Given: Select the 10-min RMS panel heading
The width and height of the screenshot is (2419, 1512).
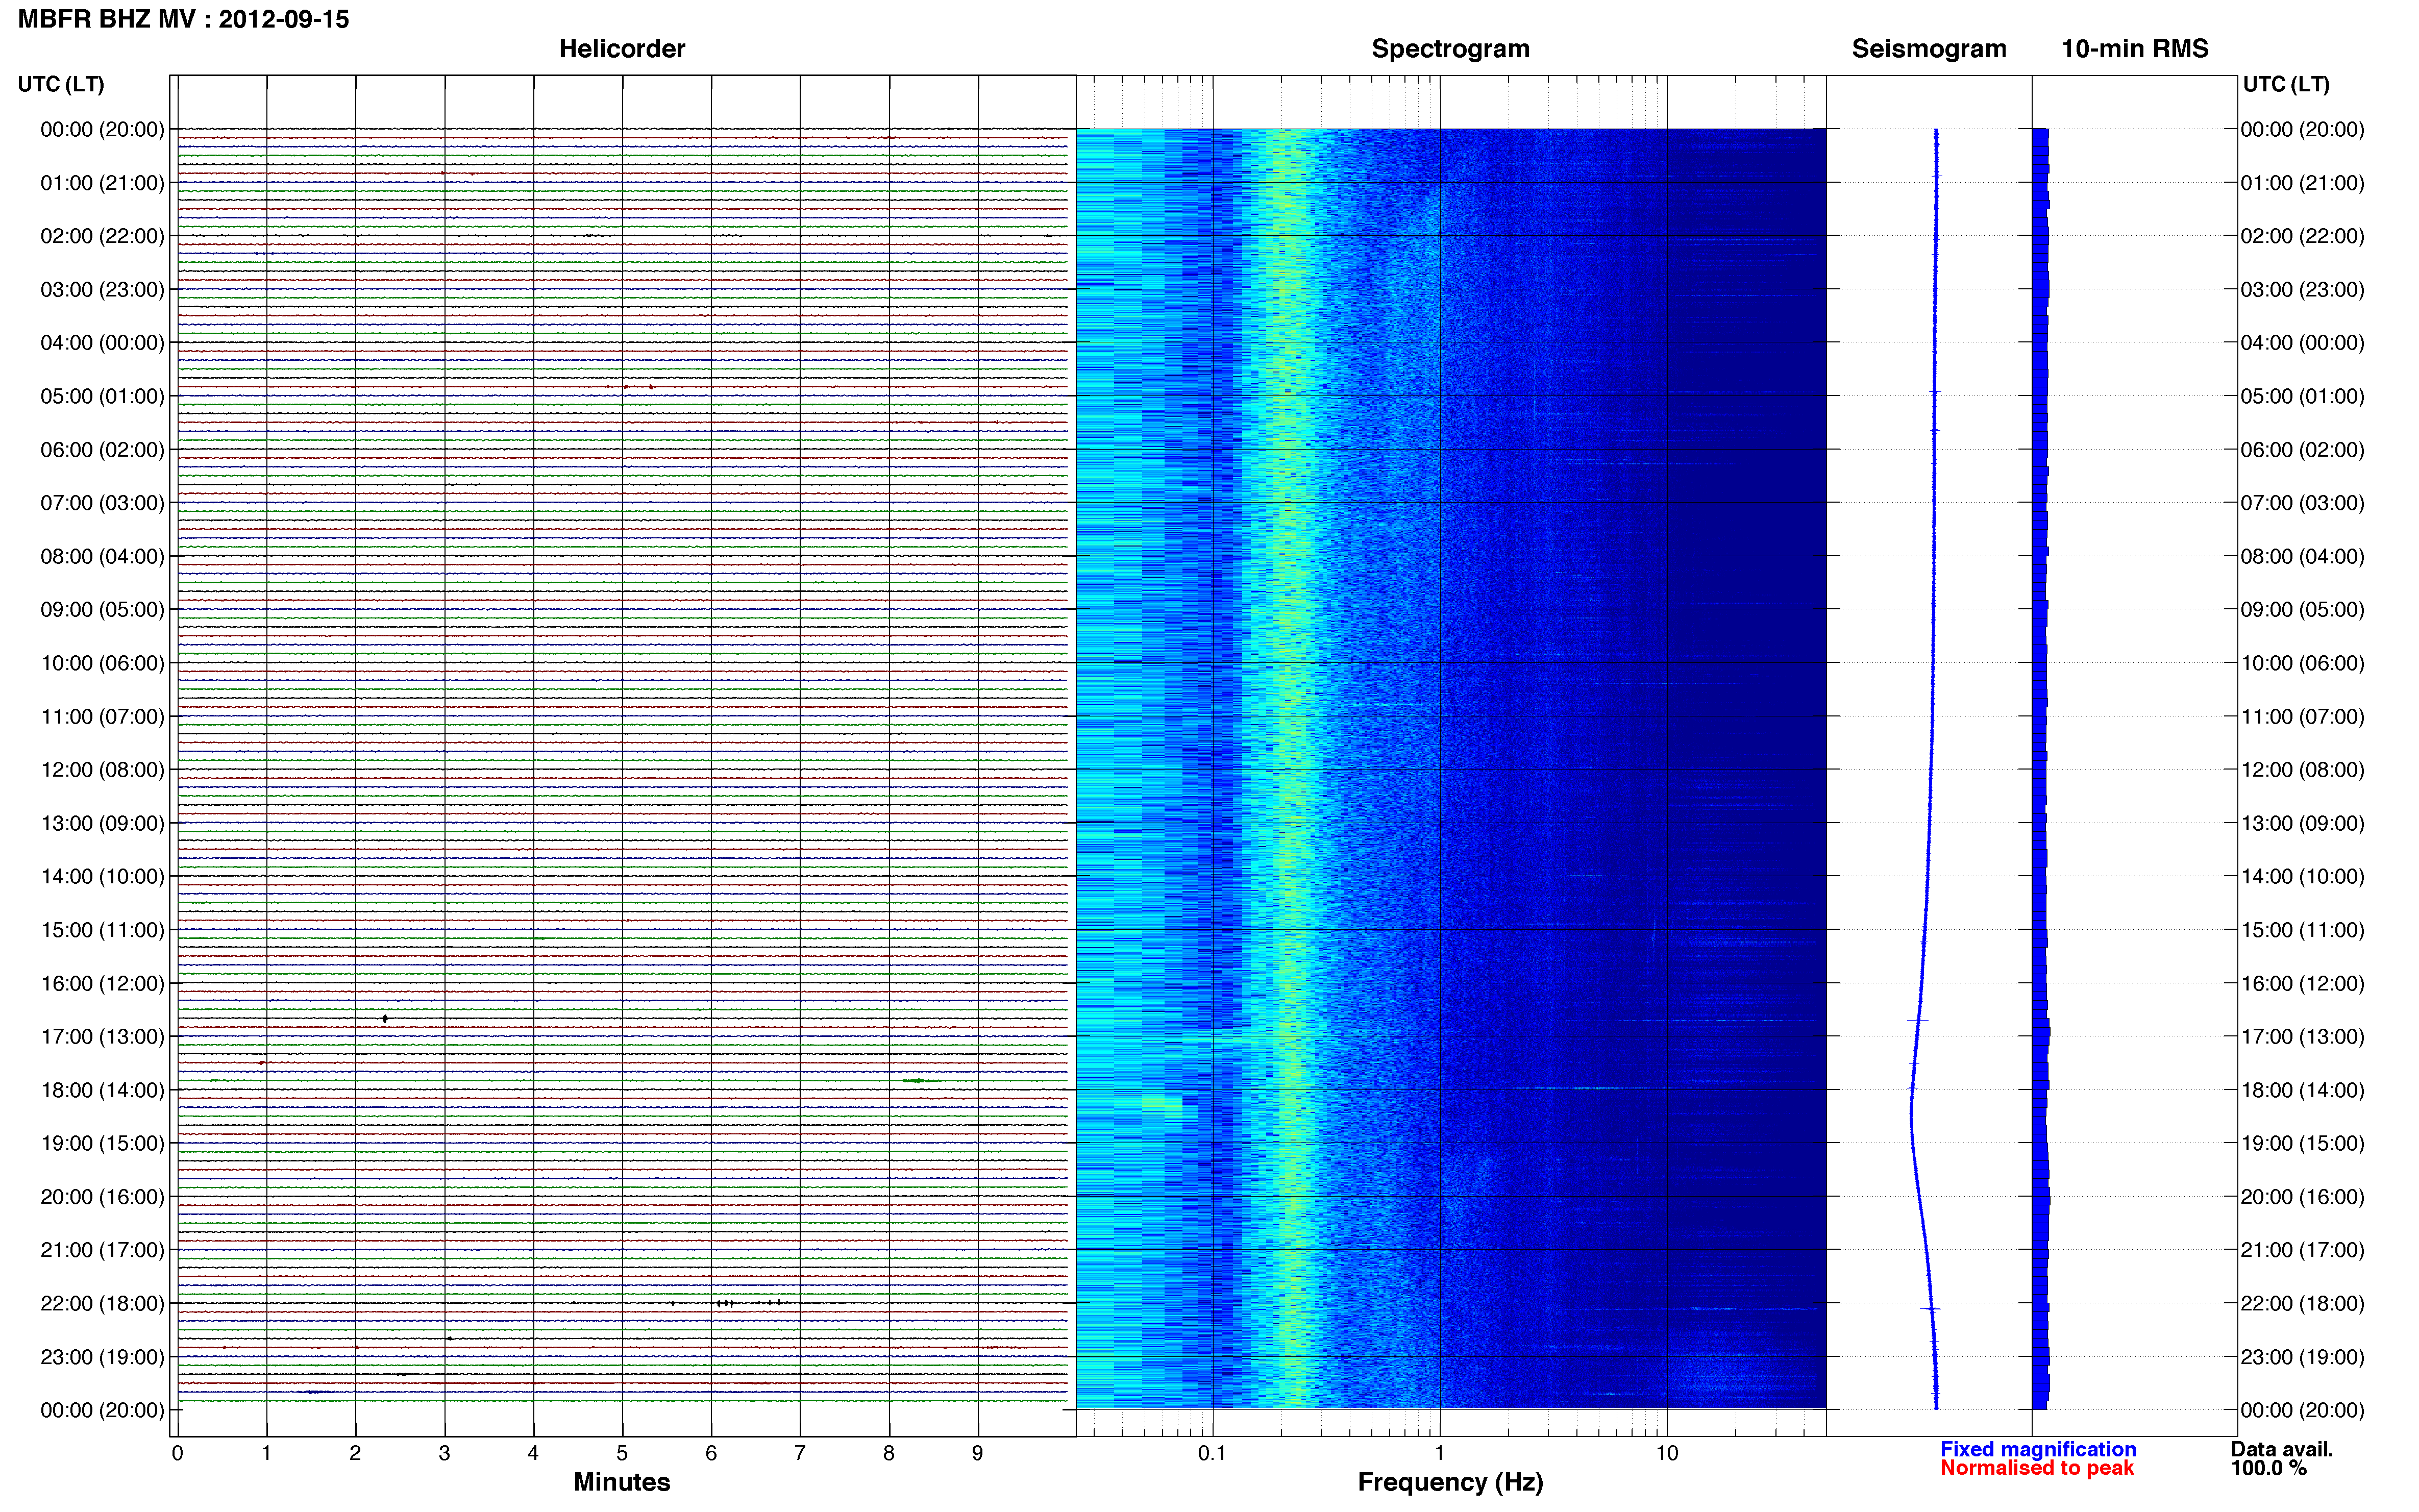Looking at the screenshot, I should coord(2134,49).
